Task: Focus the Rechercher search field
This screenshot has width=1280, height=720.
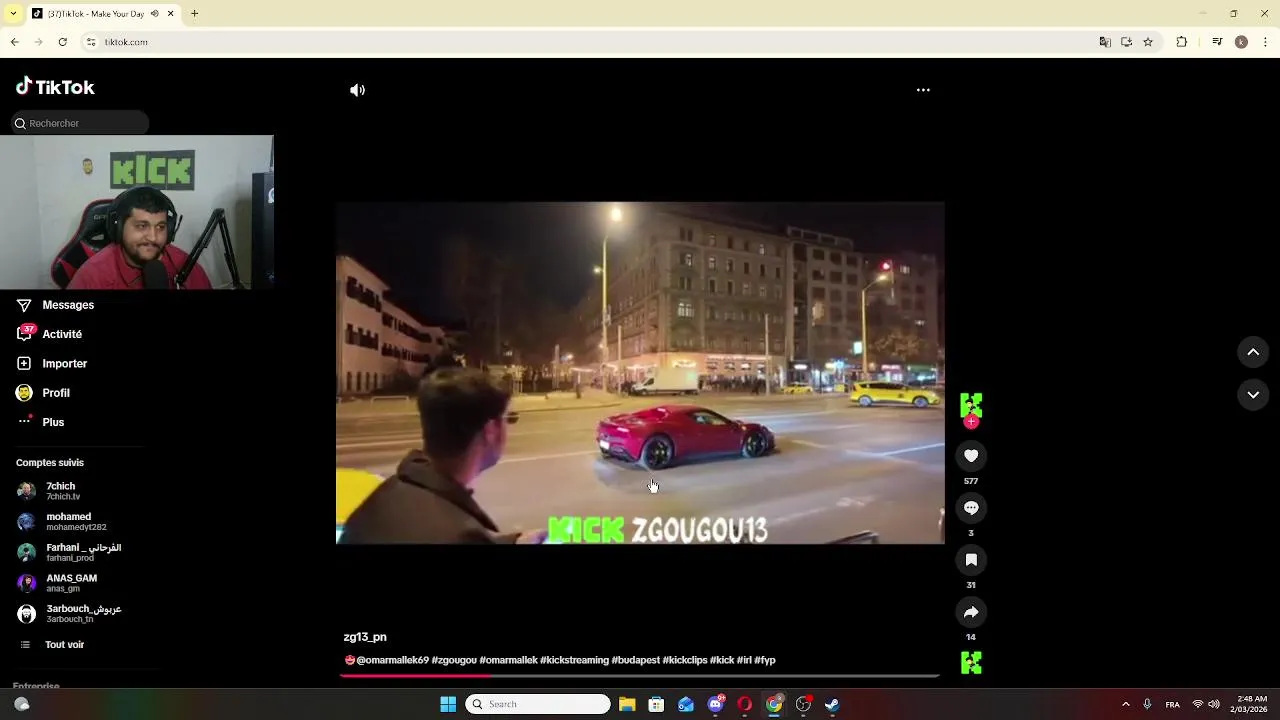Action: pyautogui.click(x=80, y=123)
